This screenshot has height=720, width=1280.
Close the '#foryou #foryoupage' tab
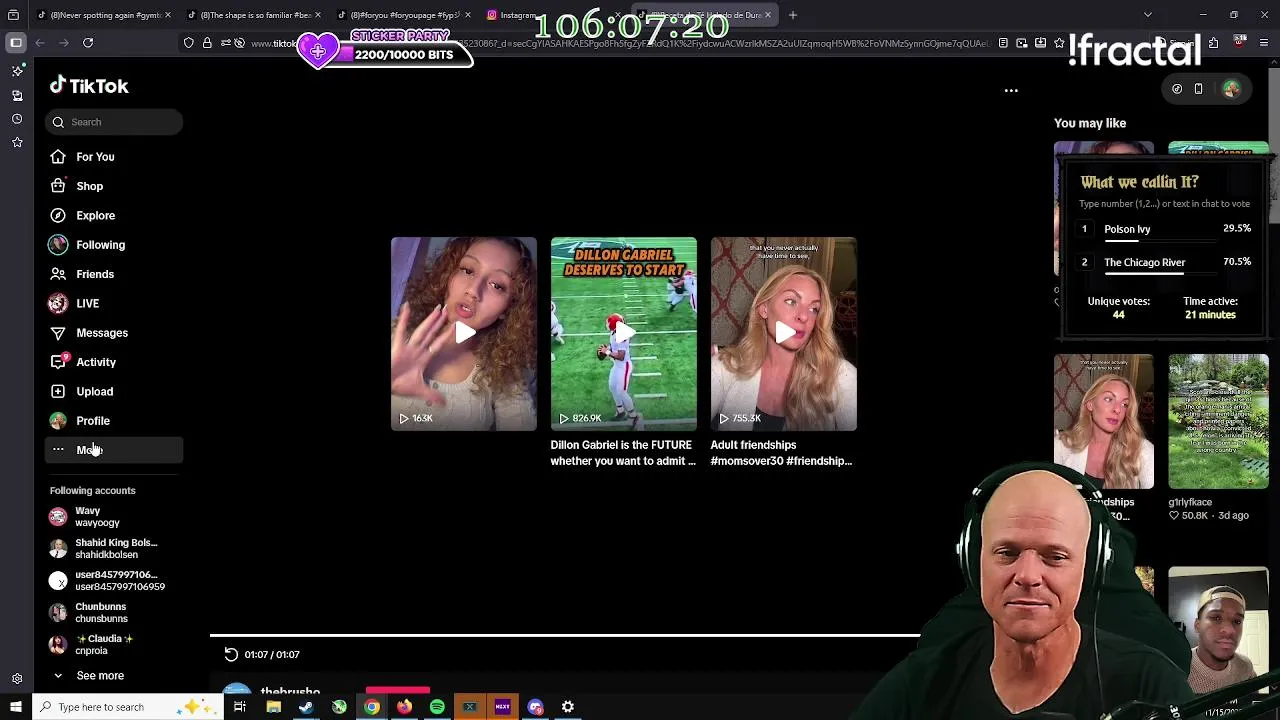[x=467, y=15]
